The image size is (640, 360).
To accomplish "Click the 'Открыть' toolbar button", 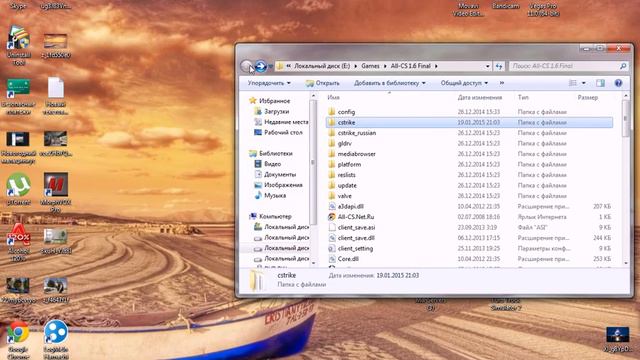I will (x=322, y=83).
